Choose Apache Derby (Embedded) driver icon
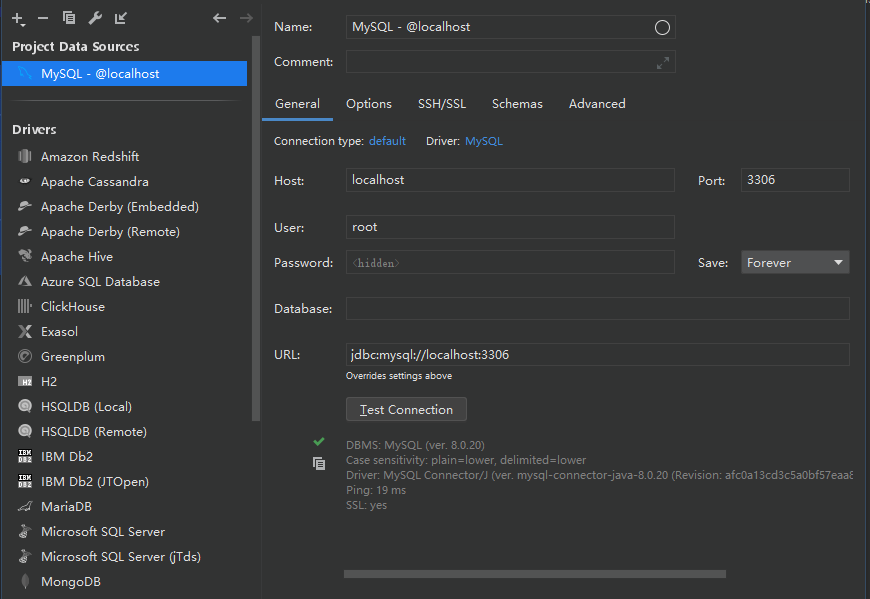This screenshot has height=599, width=870. click(25, 206)
